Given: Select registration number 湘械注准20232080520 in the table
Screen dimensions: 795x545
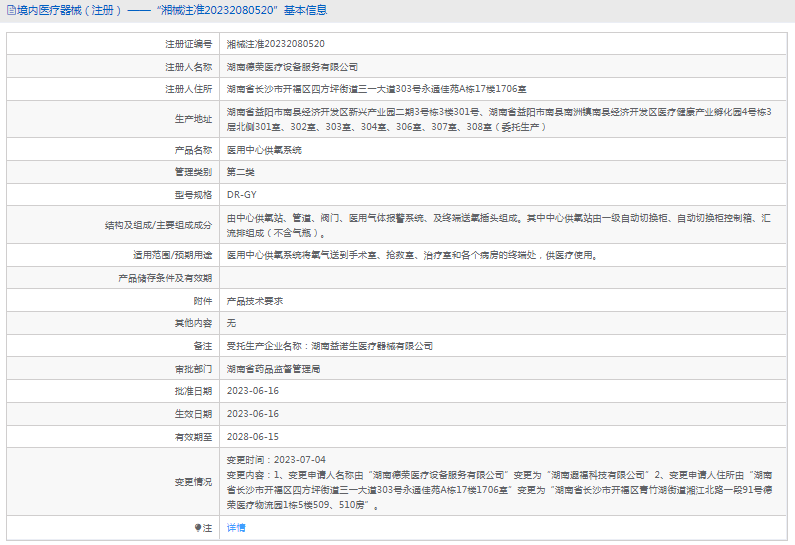Looking at the screenshot, I should tap(276, 44).
